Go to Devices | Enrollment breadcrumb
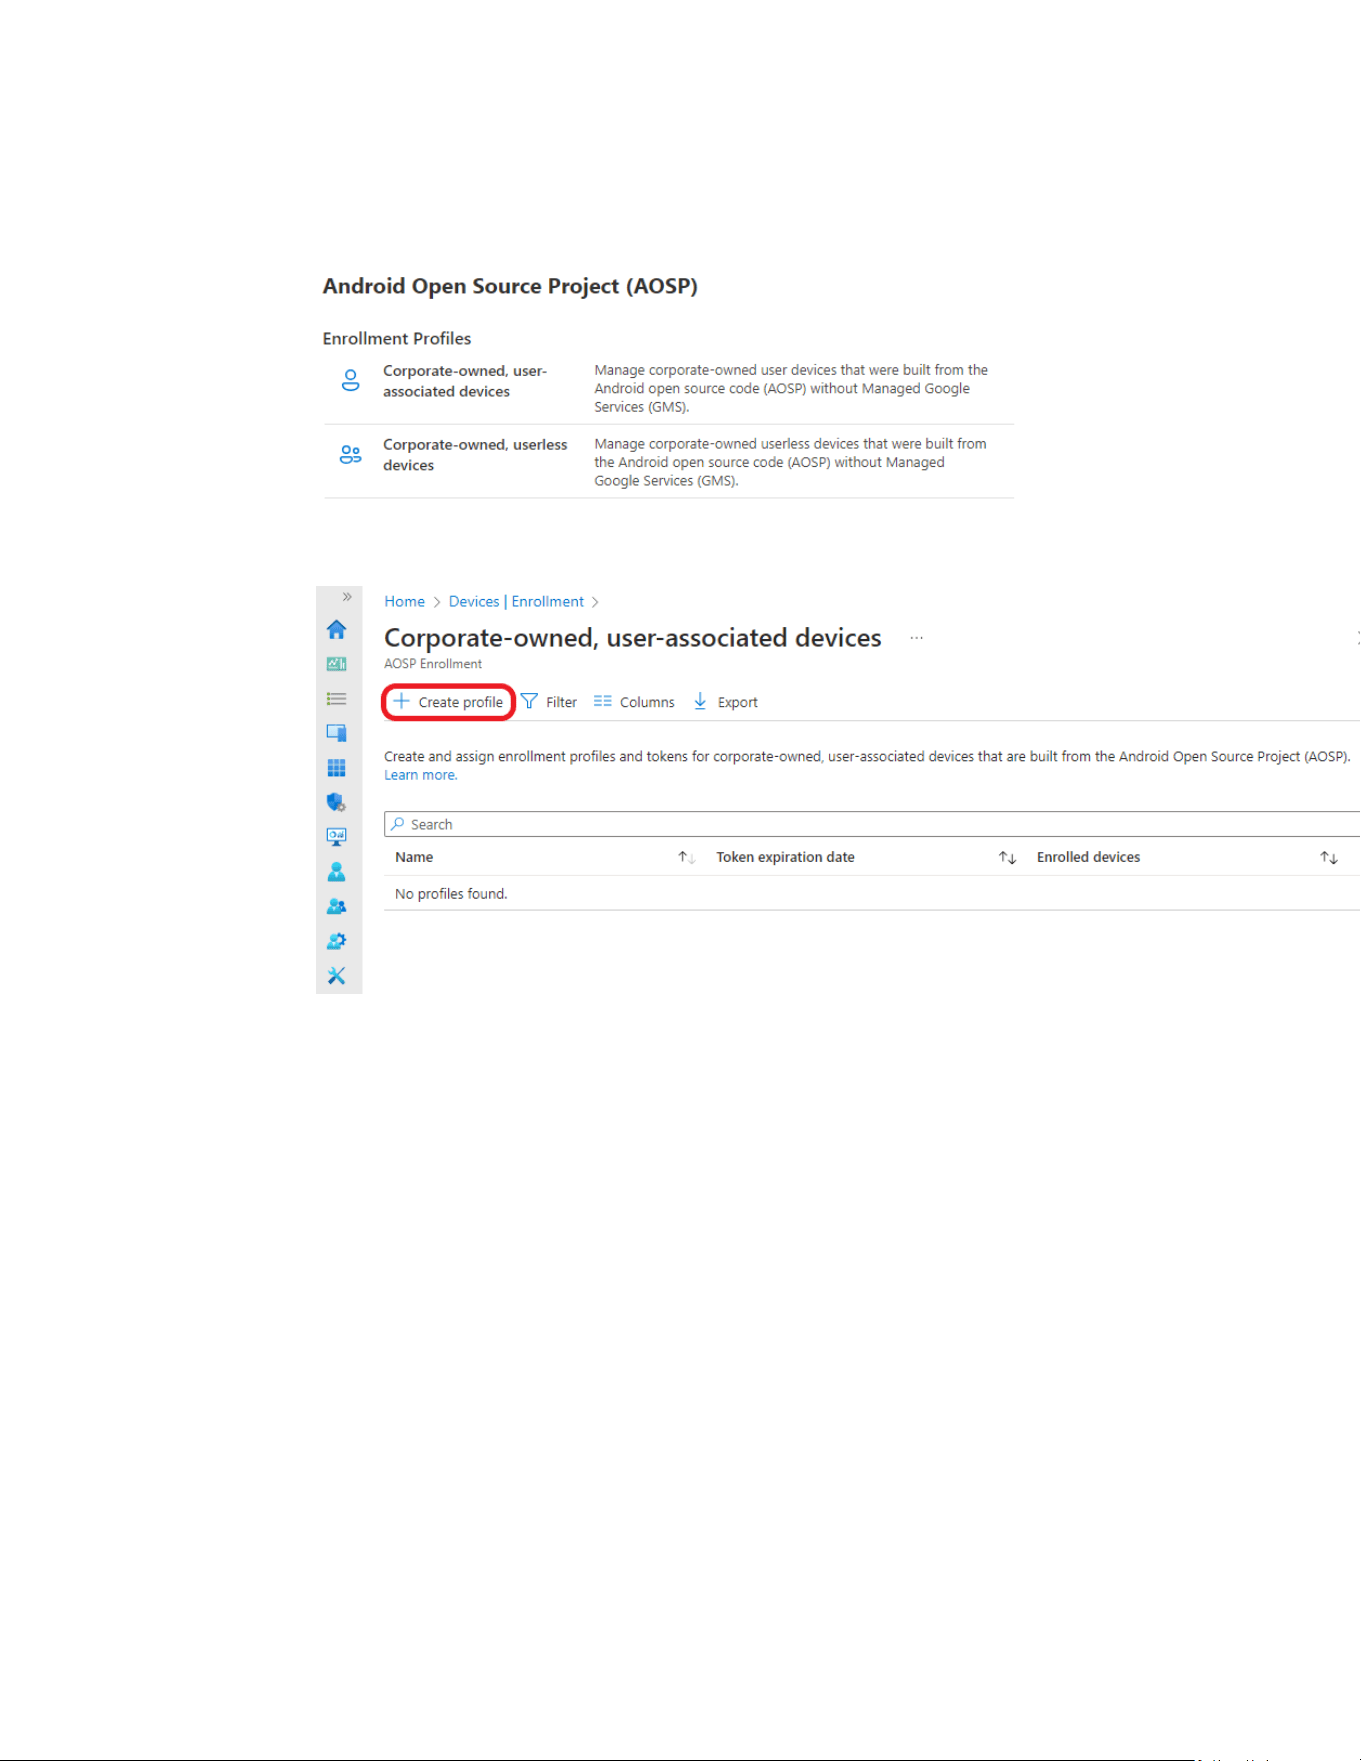 click(516, 601)
